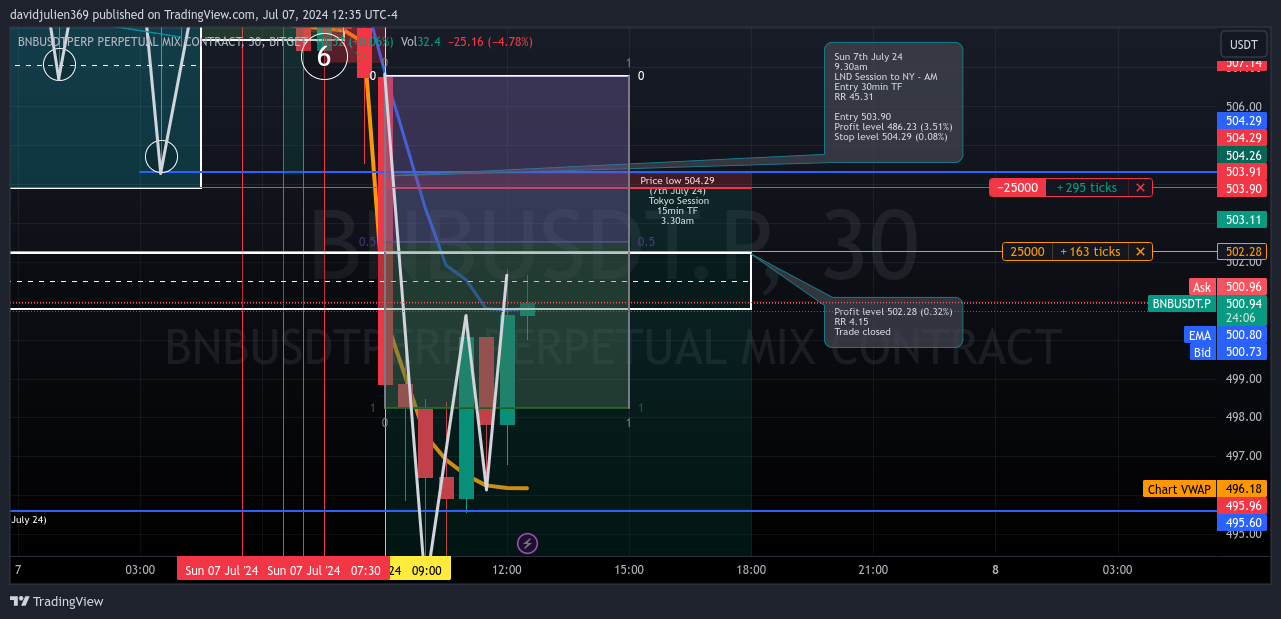1281x619 pixels.
Task: Click the 503.90 position price label
Action: tap(1242, 189)
